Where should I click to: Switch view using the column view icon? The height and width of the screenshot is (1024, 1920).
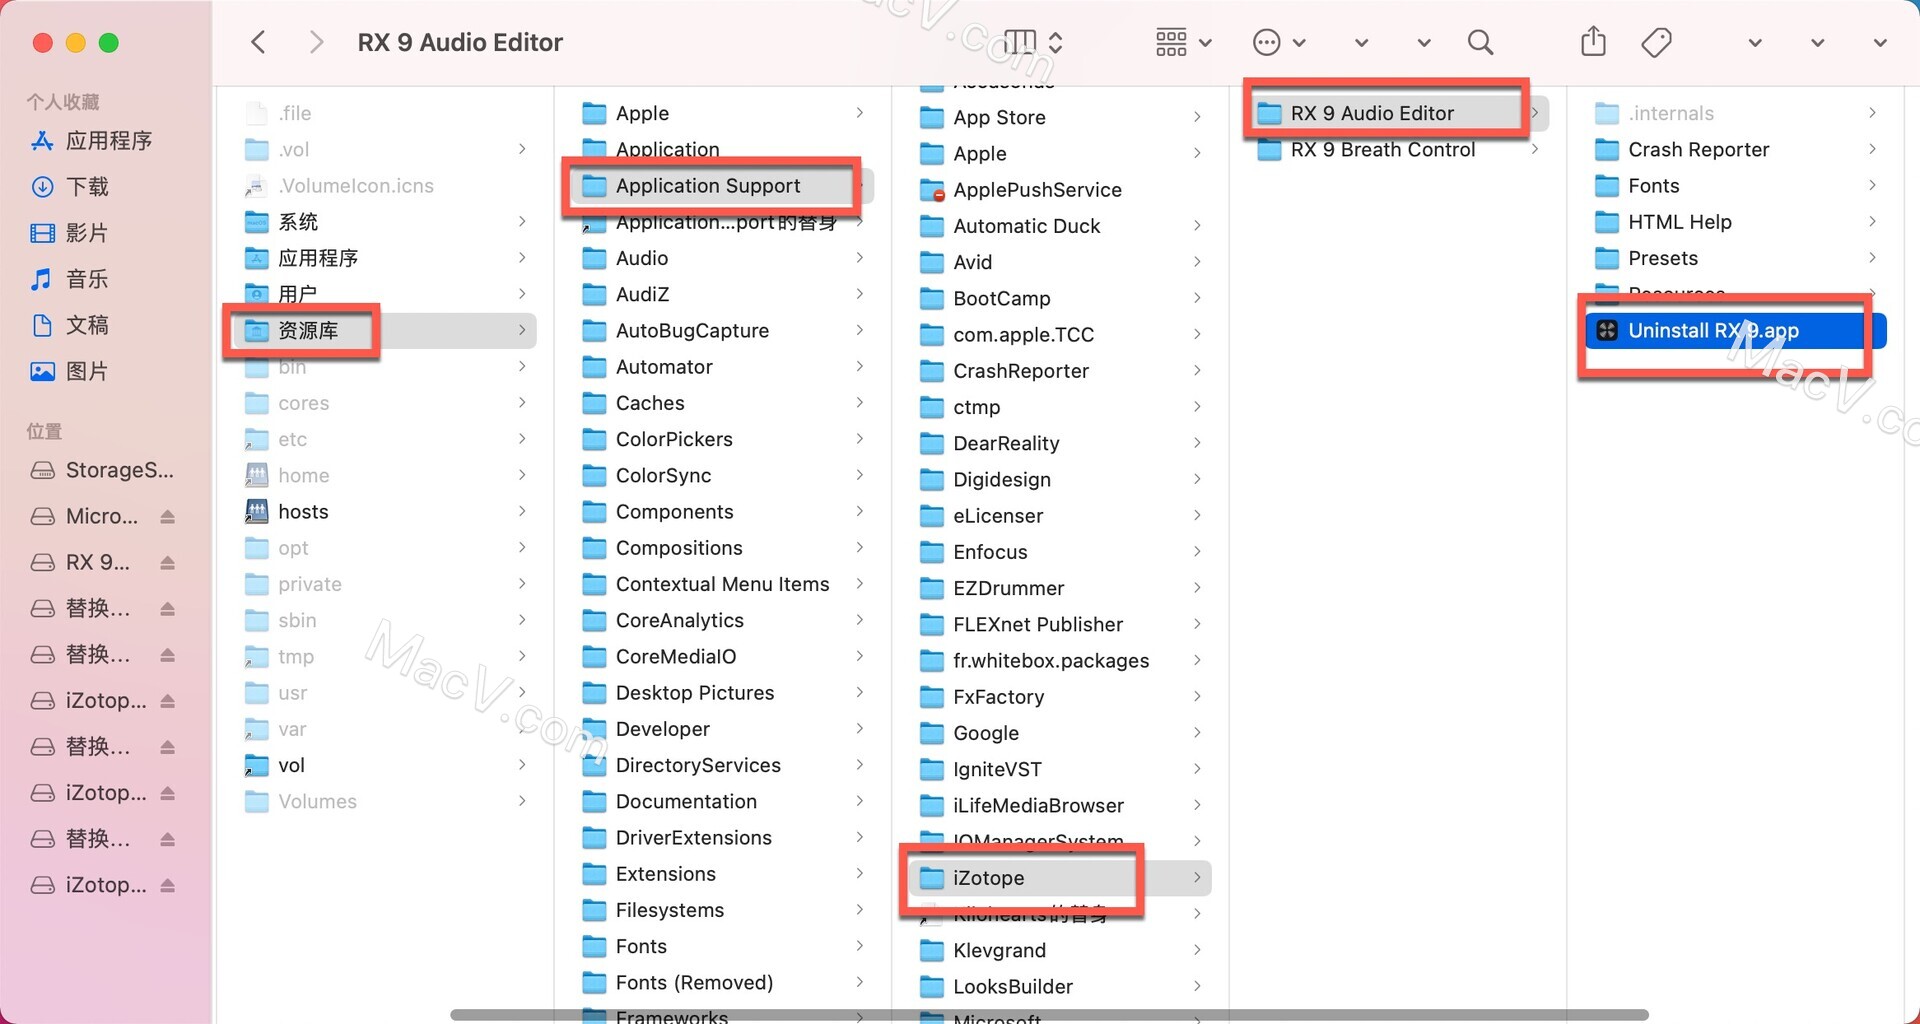[1020, 42]
